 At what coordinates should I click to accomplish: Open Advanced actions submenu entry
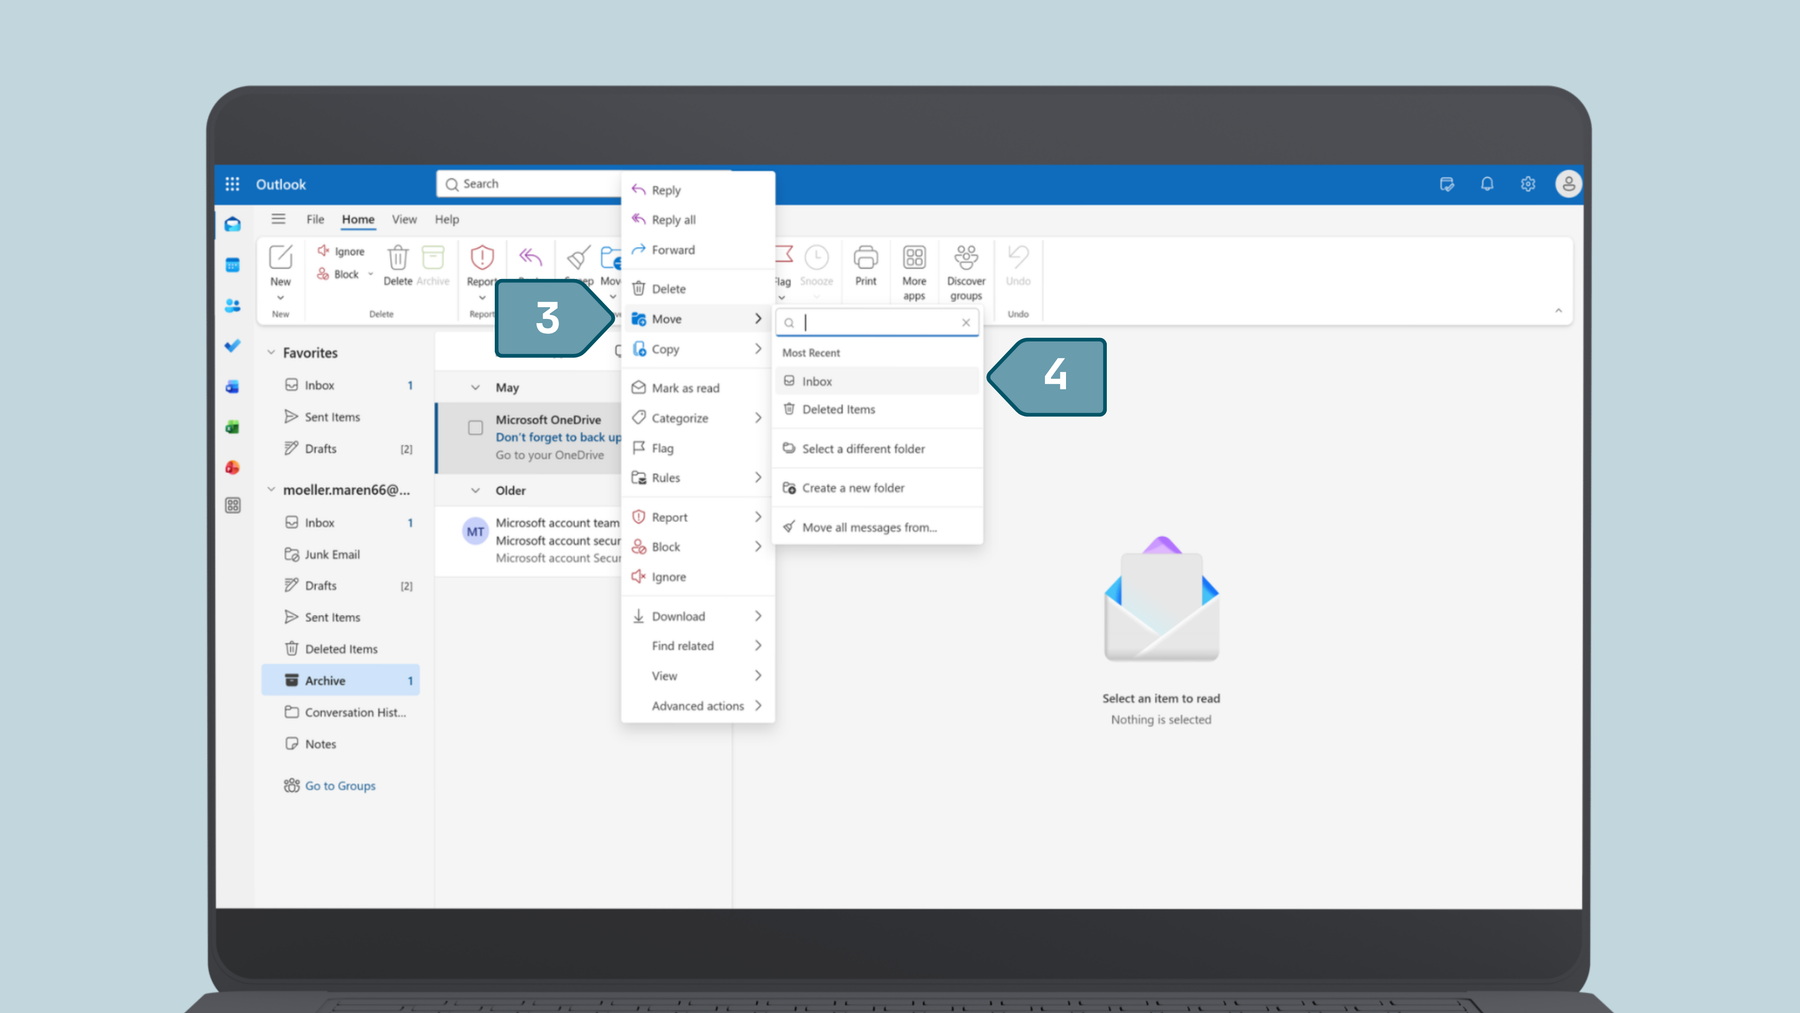click(698, 706)
